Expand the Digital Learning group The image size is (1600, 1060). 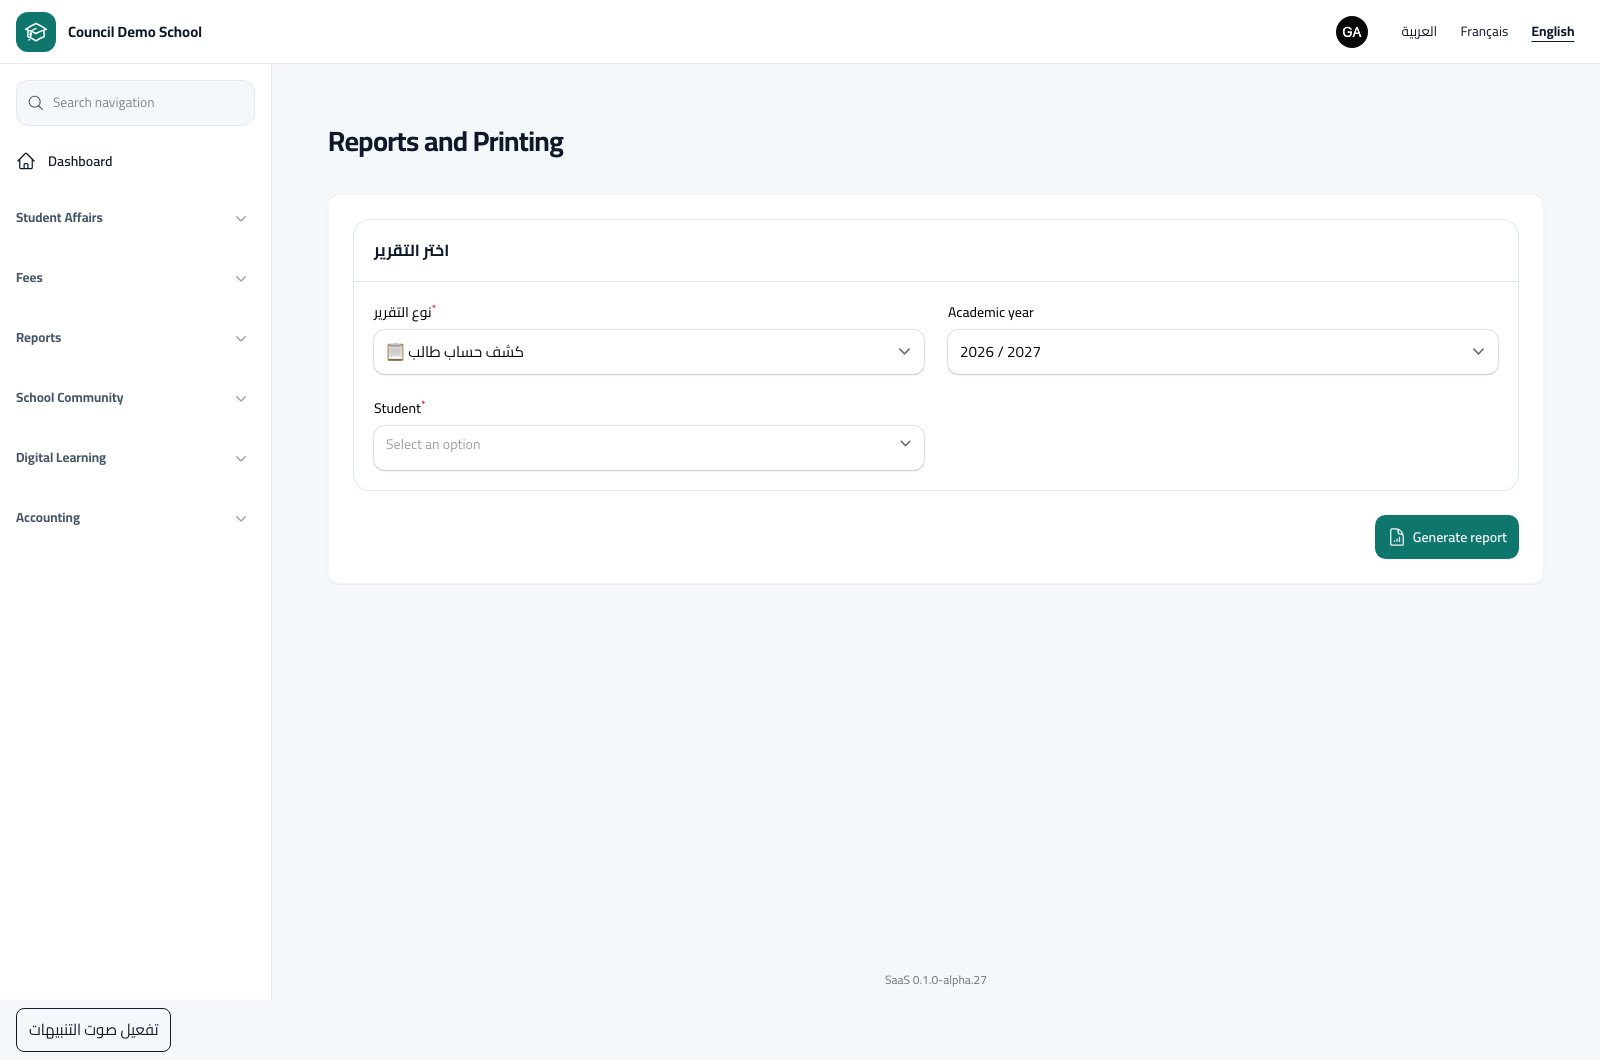coord(131,458)
